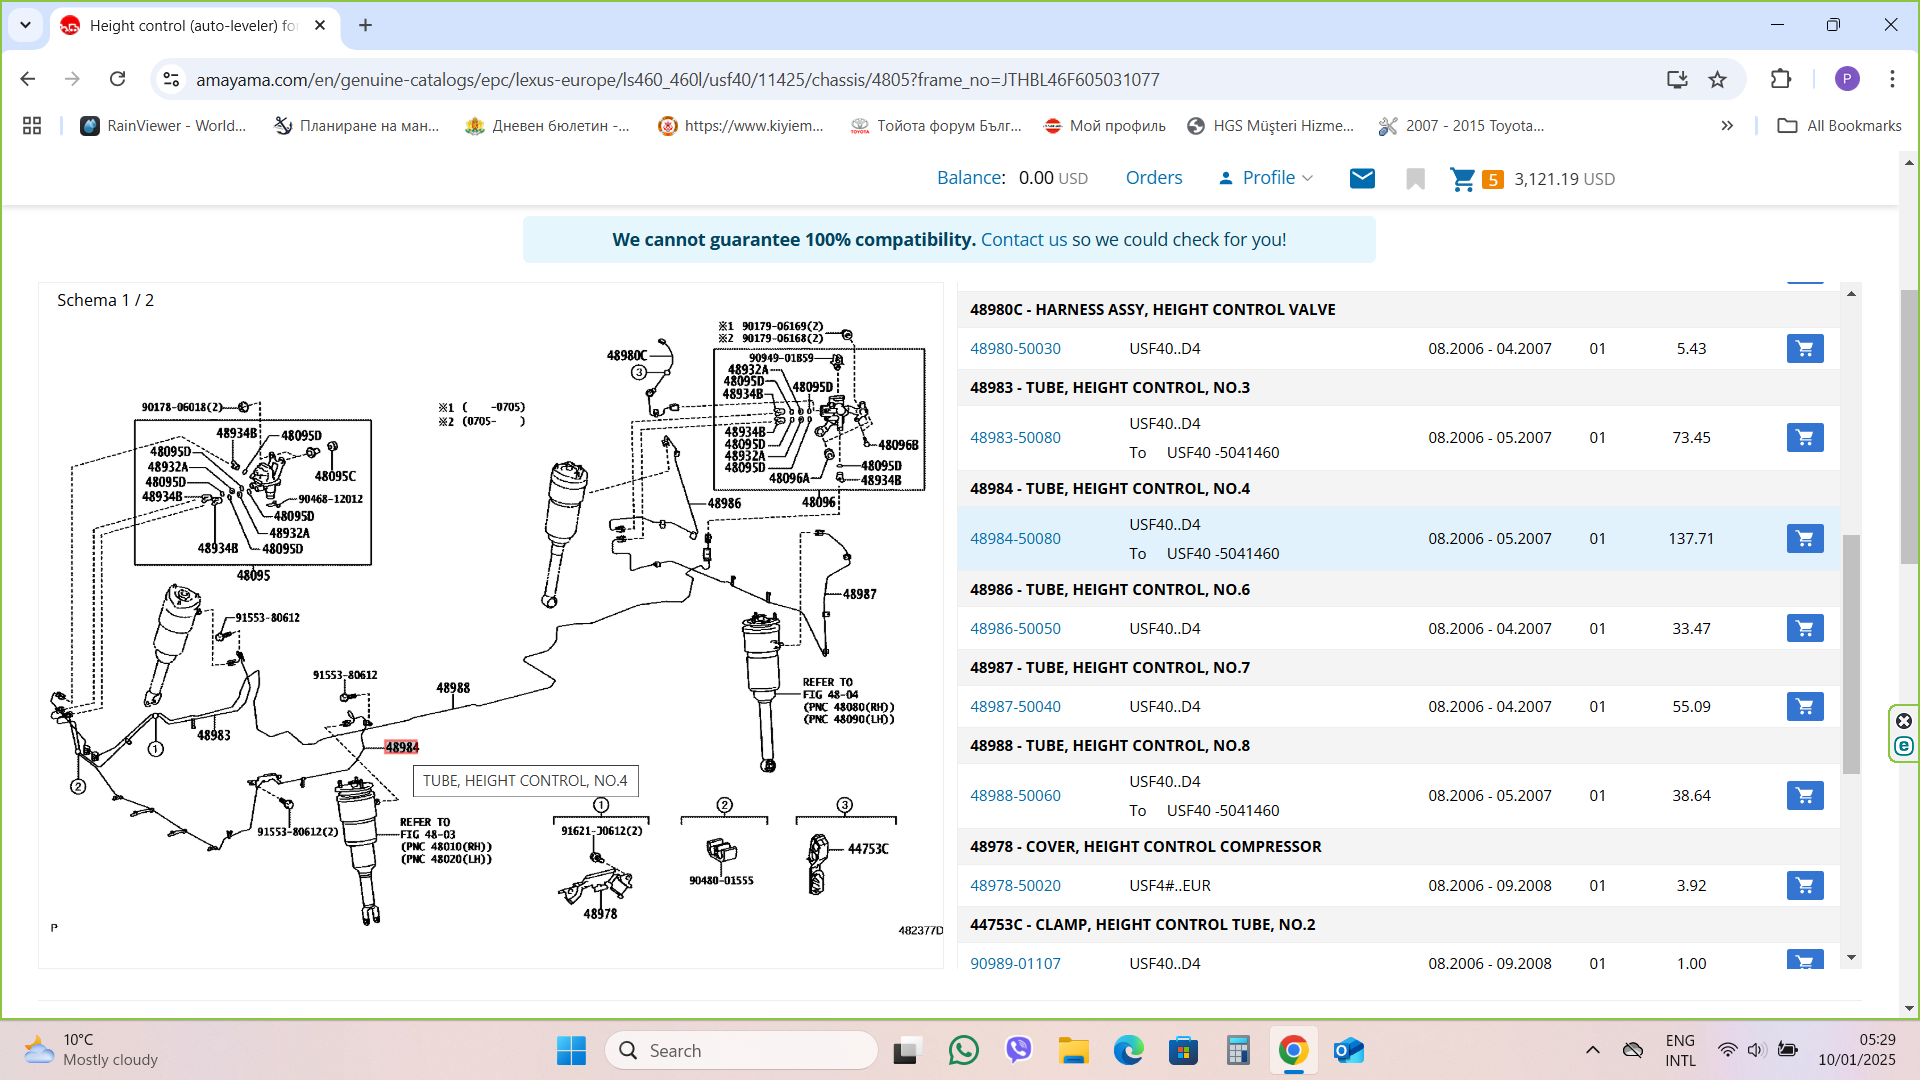
Task: Open the tab search dropdown arrow
Action: pyautogui.click(x=25, y=25)
